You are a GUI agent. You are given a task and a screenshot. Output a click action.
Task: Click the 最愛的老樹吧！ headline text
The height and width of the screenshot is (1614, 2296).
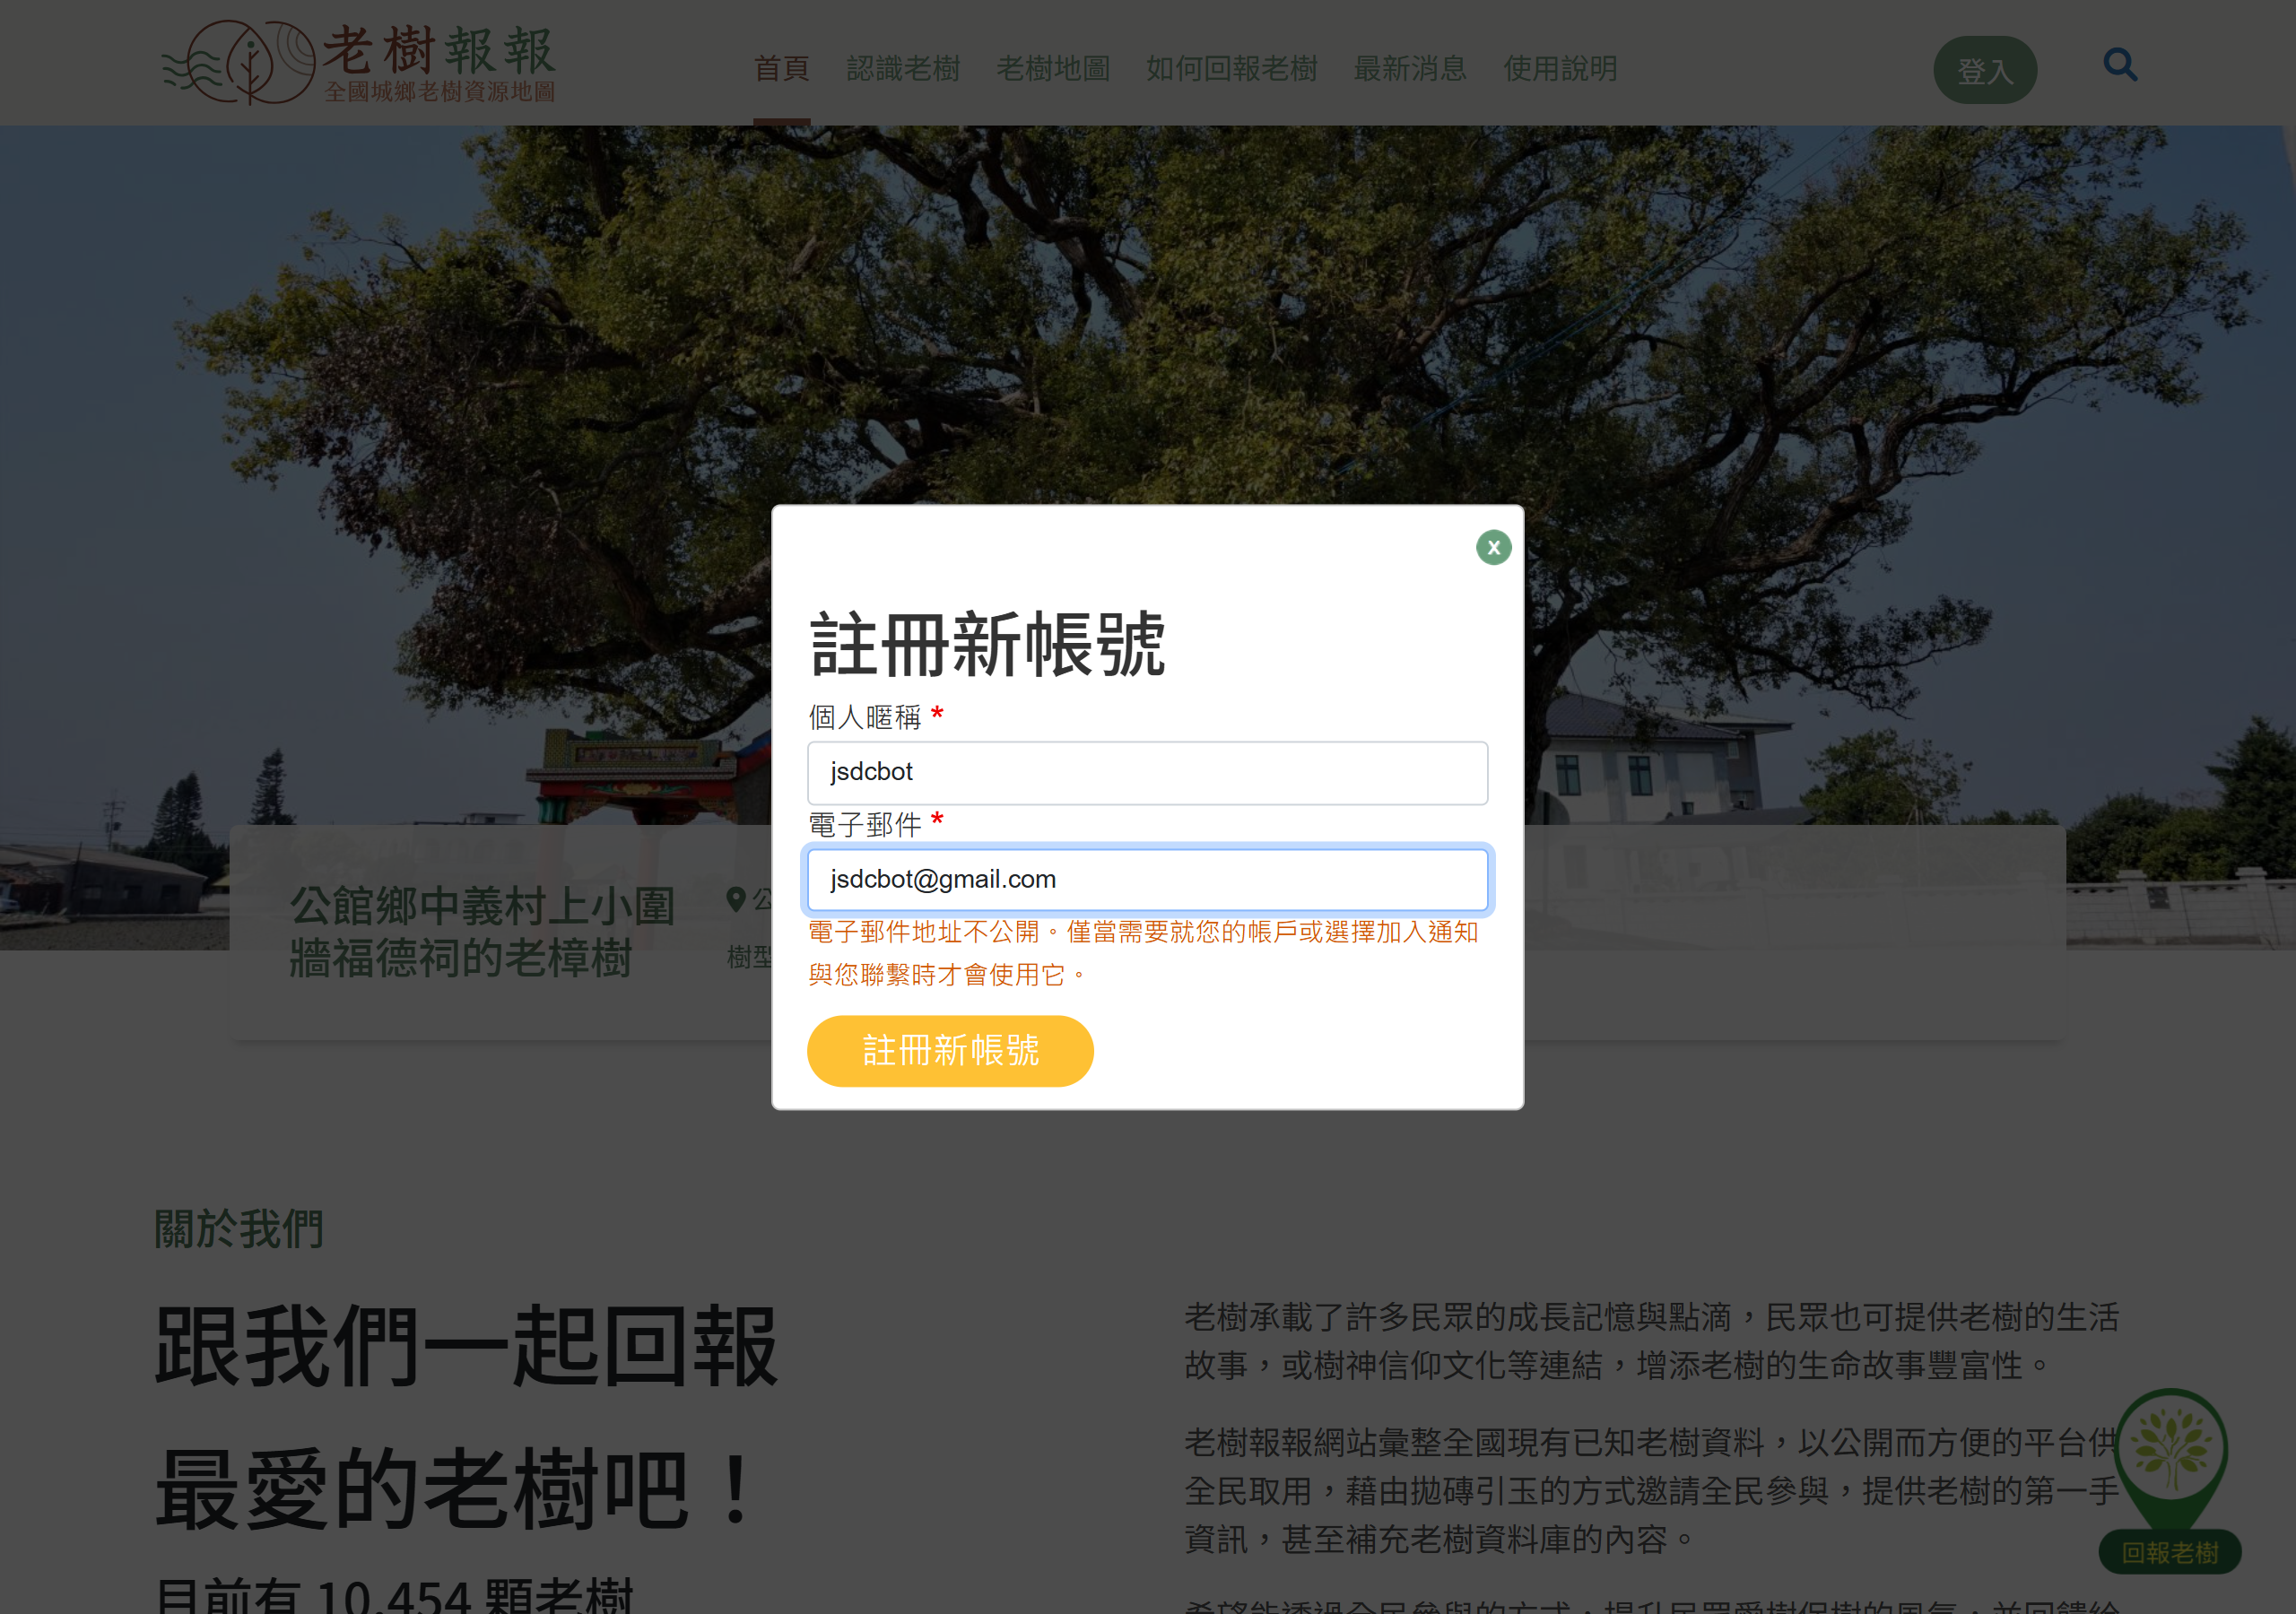454,1489
